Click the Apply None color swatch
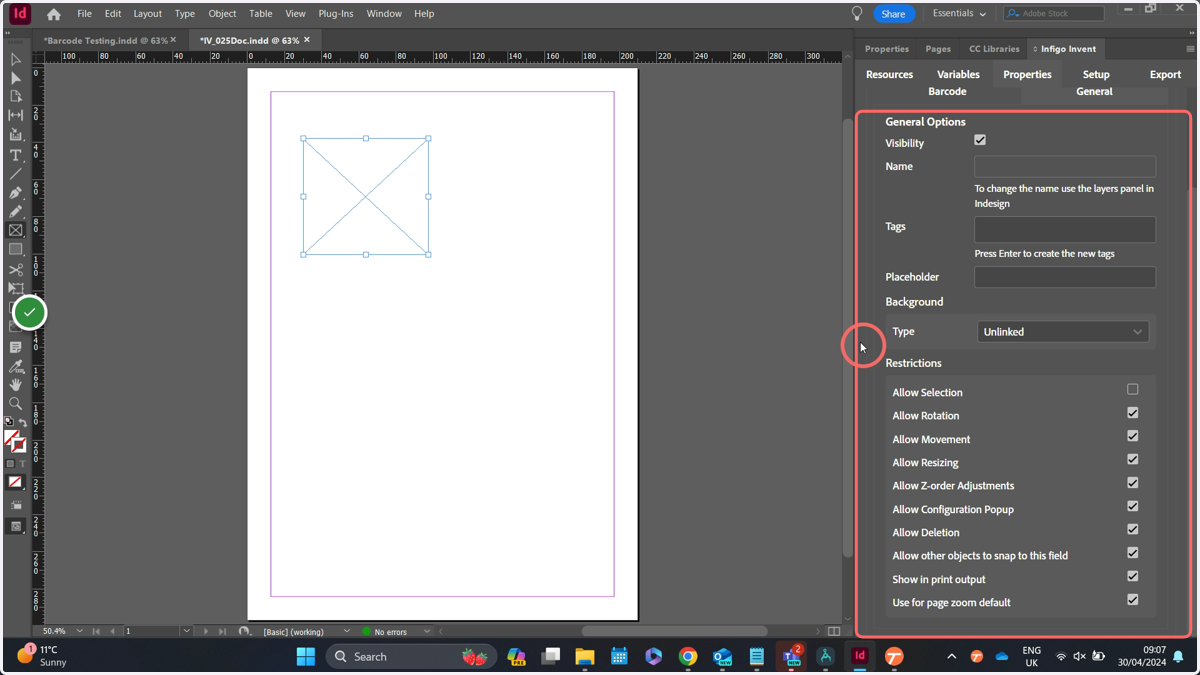The width and height of the screenshot is (1200, 675). 15,482
